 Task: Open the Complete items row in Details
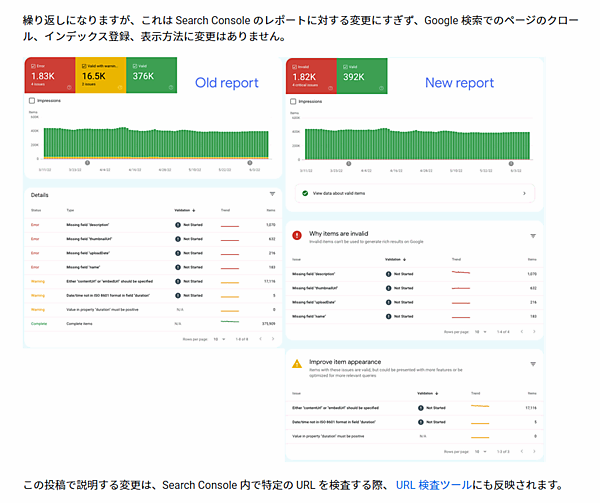[153, 324]
